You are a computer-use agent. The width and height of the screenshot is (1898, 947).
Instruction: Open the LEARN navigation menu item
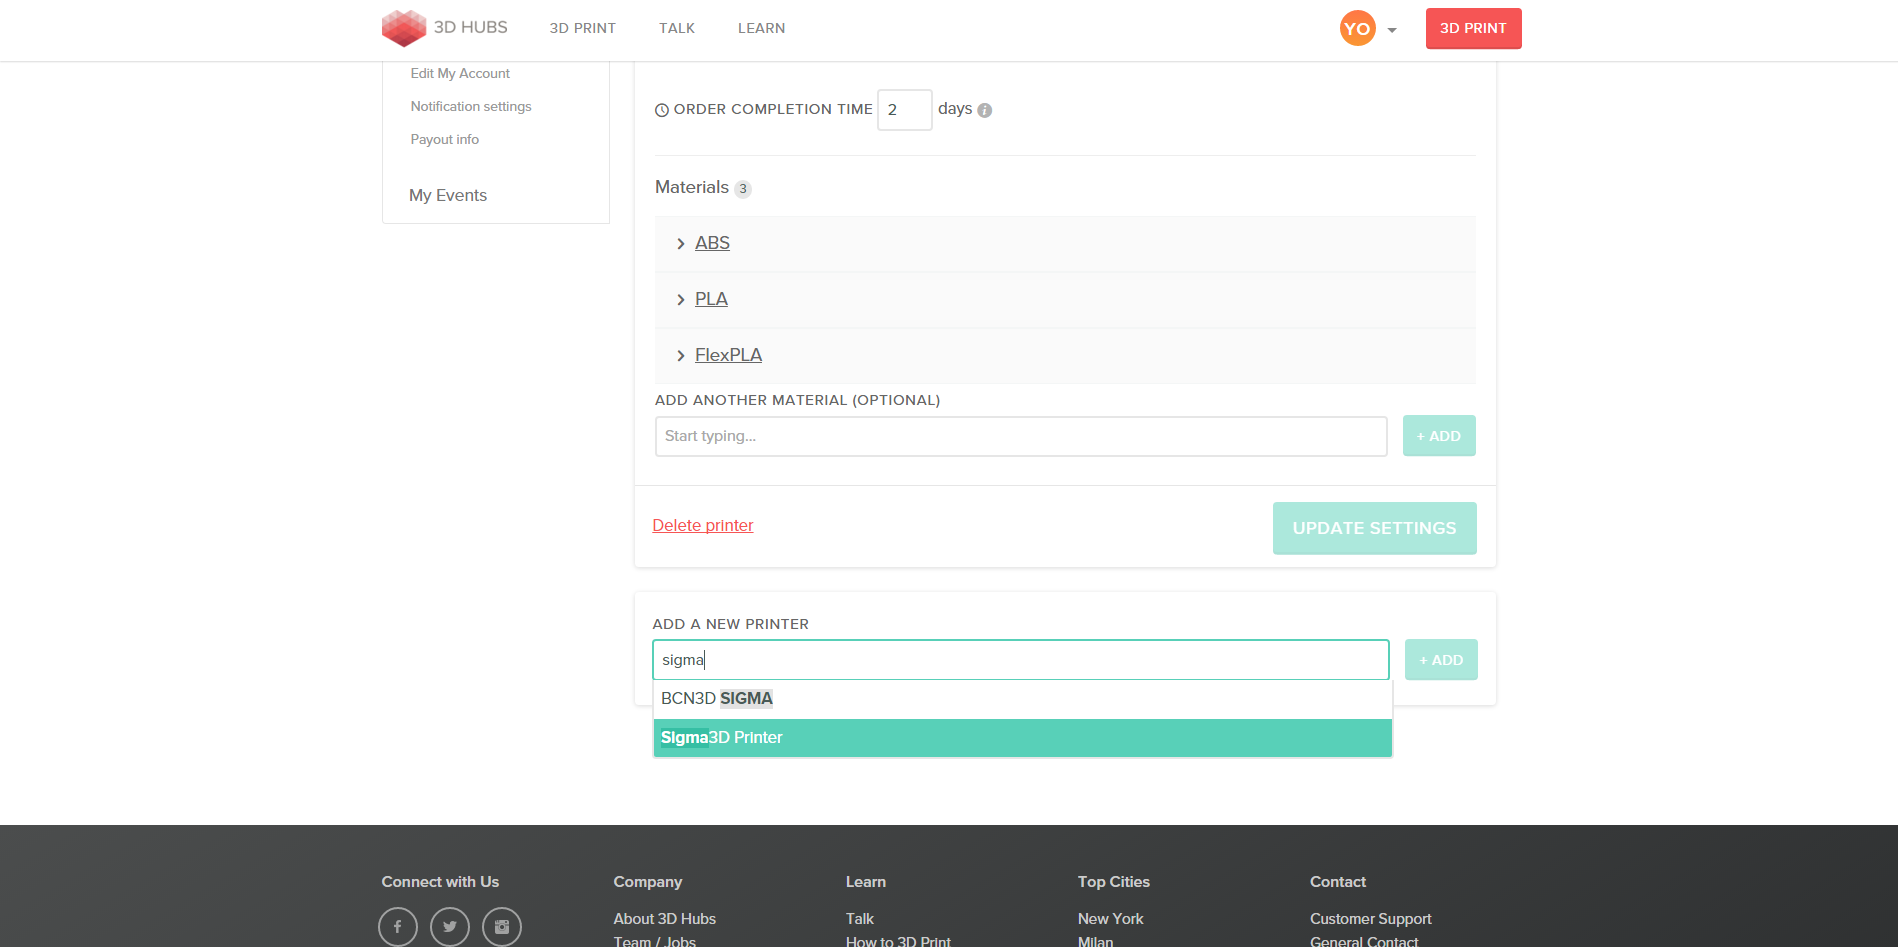(x=761, y=28)
